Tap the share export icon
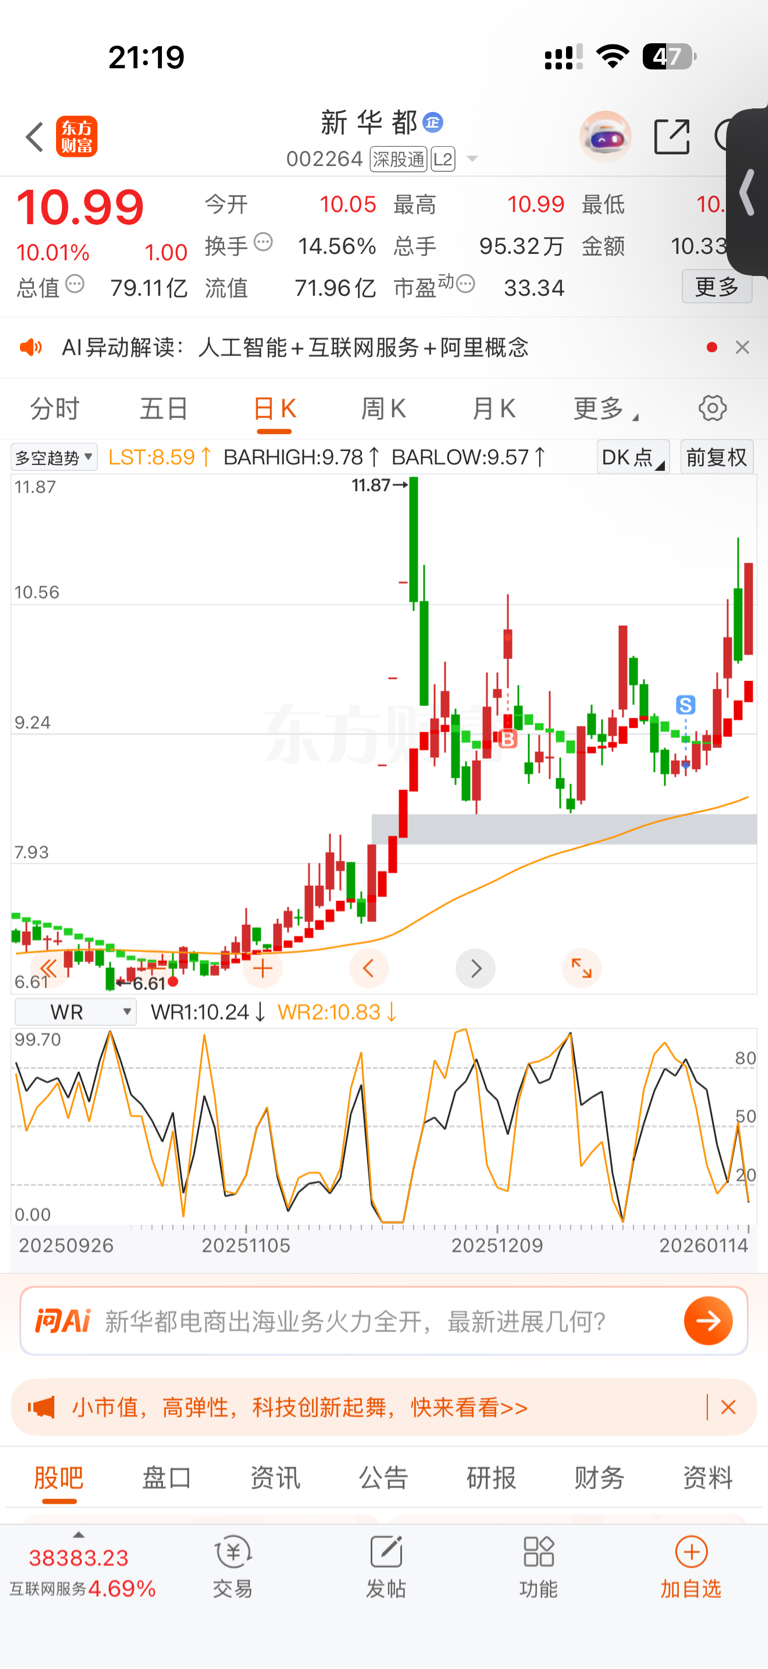The width and height of the screenshot is (768, 1669). [672, 136]
